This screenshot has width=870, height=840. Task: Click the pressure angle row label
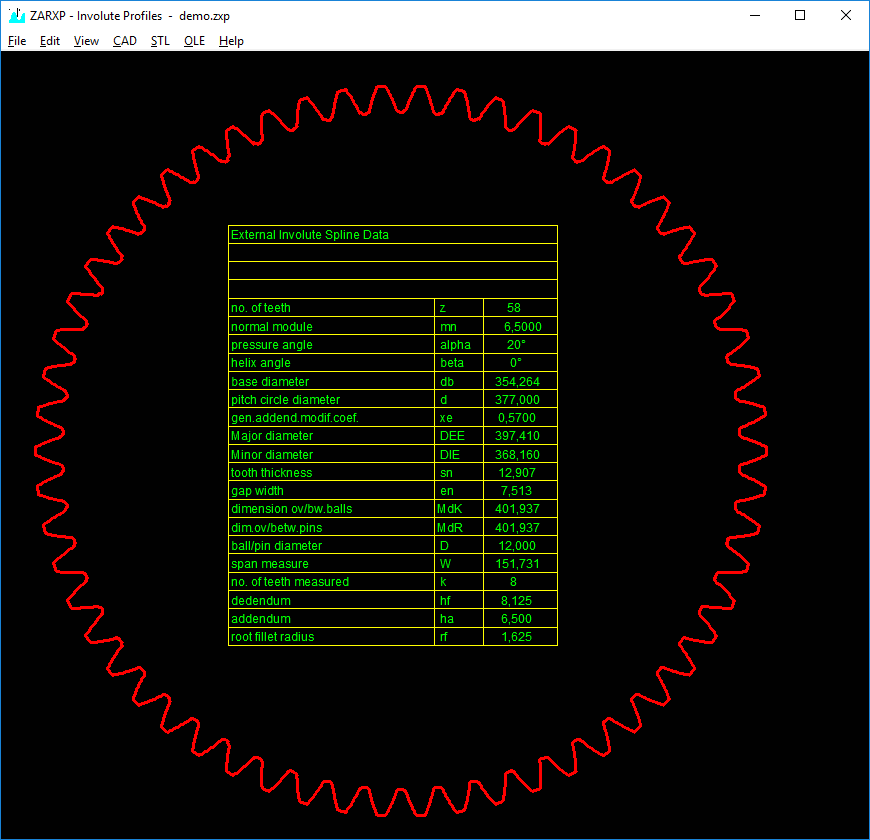coord(271,345)
